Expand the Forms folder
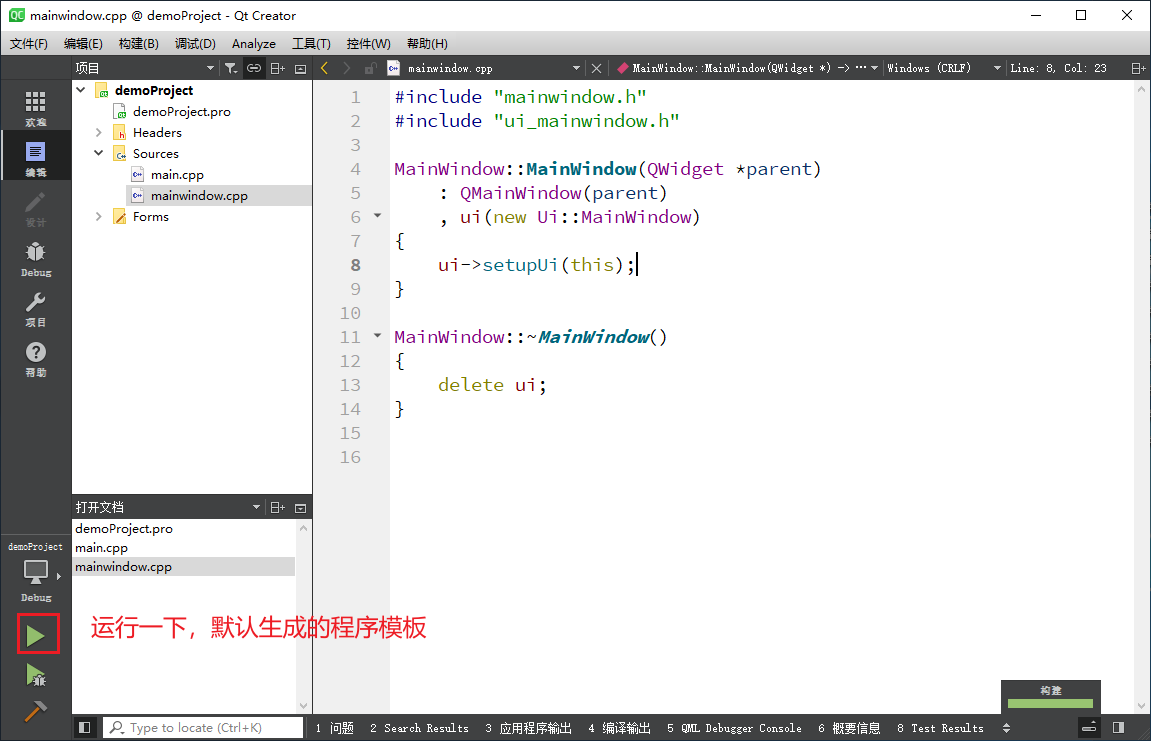Screen dimensions: 1151x741 point(98,217)
